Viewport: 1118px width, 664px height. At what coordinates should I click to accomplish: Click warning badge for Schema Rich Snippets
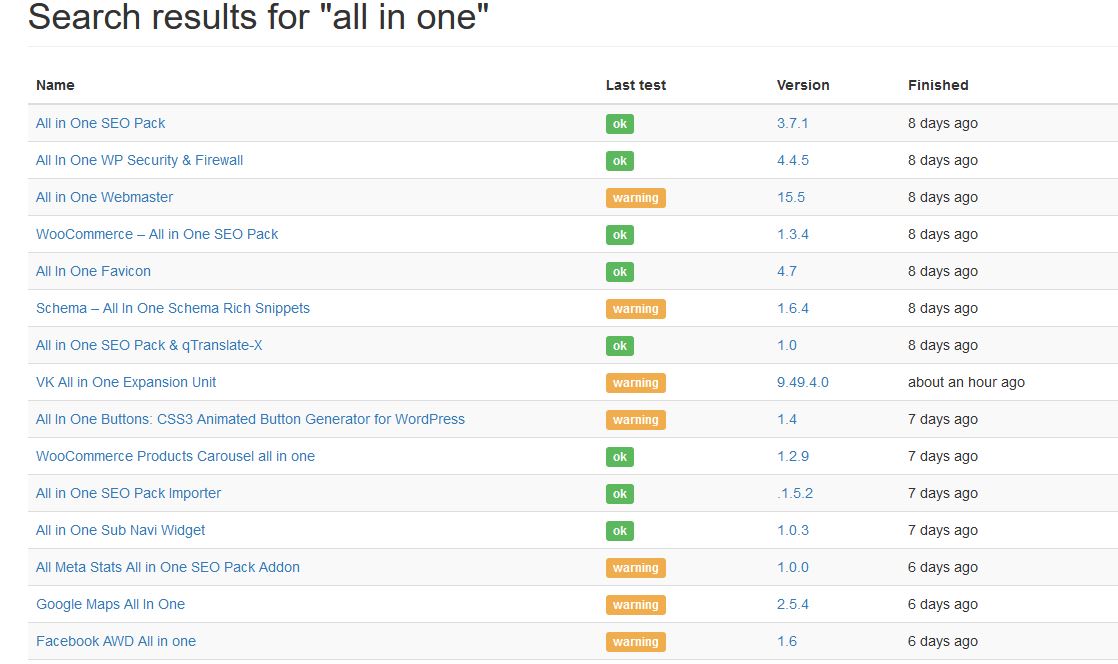point(635,310)
